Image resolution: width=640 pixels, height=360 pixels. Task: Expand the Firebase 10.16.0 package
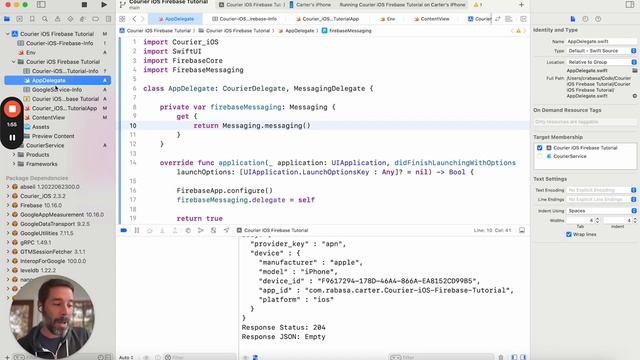pyautogui.click(x=7, y=205)
